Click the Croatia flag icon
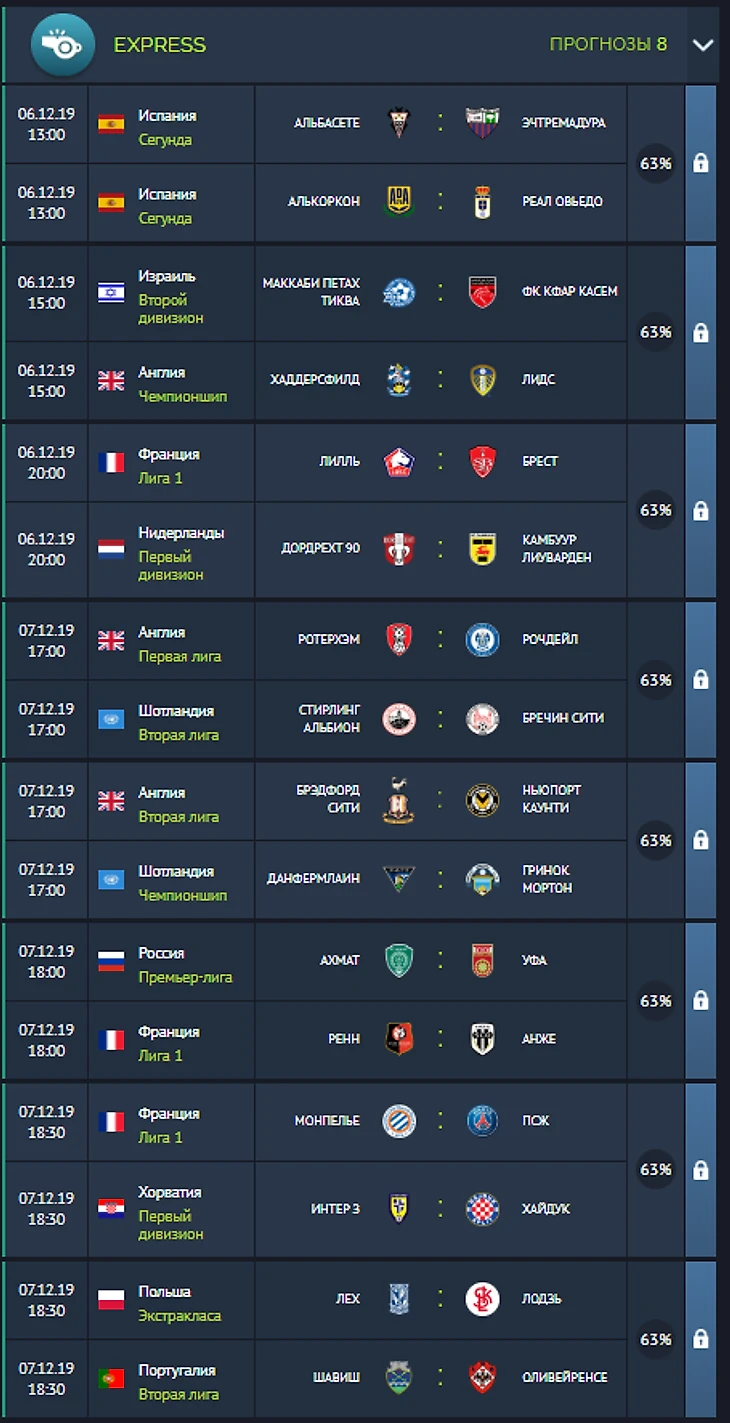This screenshot has height=1423, width=730. pyautogui.click(x=111, y=1209)
